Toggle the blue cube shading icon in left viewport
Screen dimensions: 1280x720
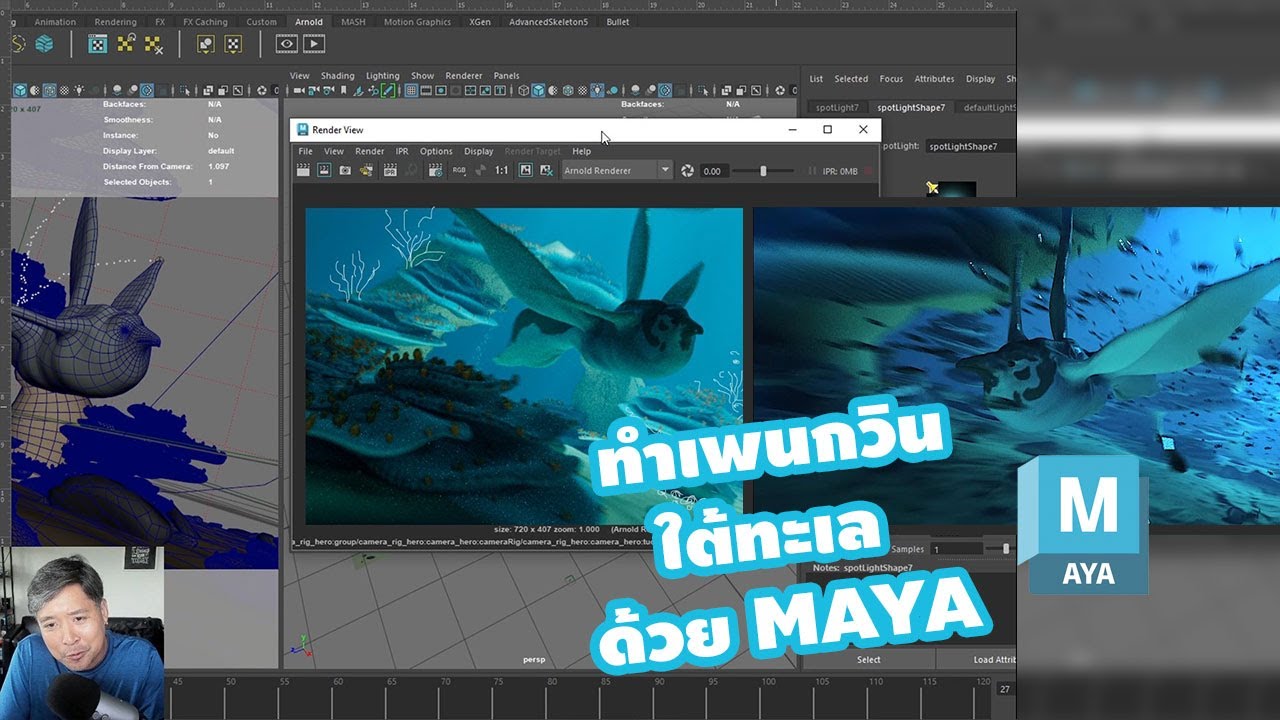tap(20, 90)
